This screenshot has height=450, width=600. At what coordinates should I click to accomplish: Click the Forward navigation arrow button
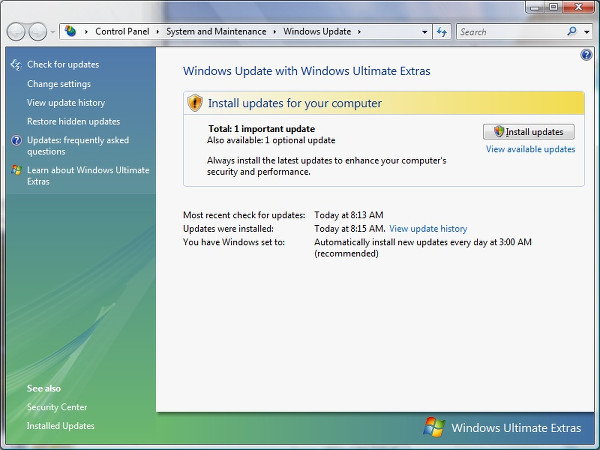(39, 32)
